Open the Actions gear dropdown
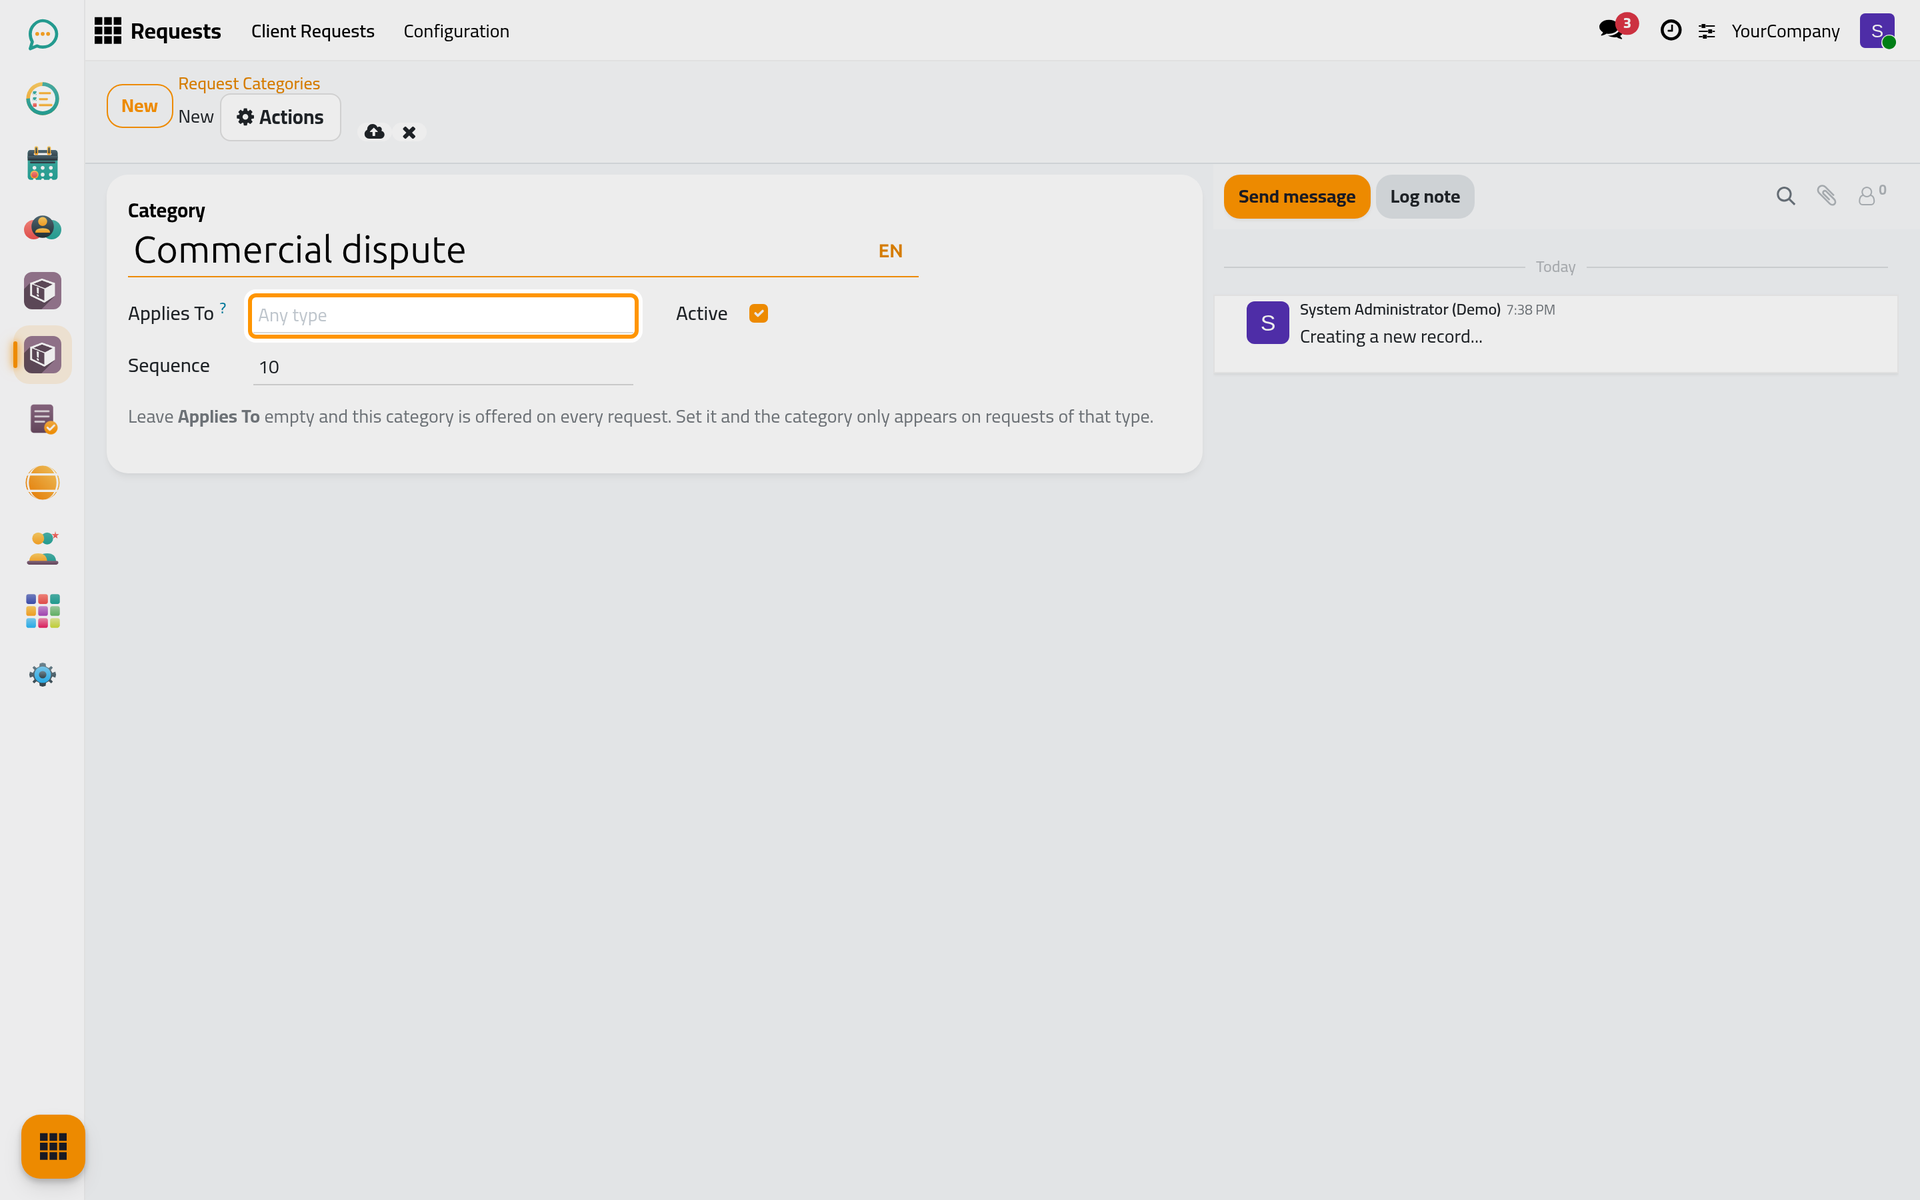 coord(280,117)
